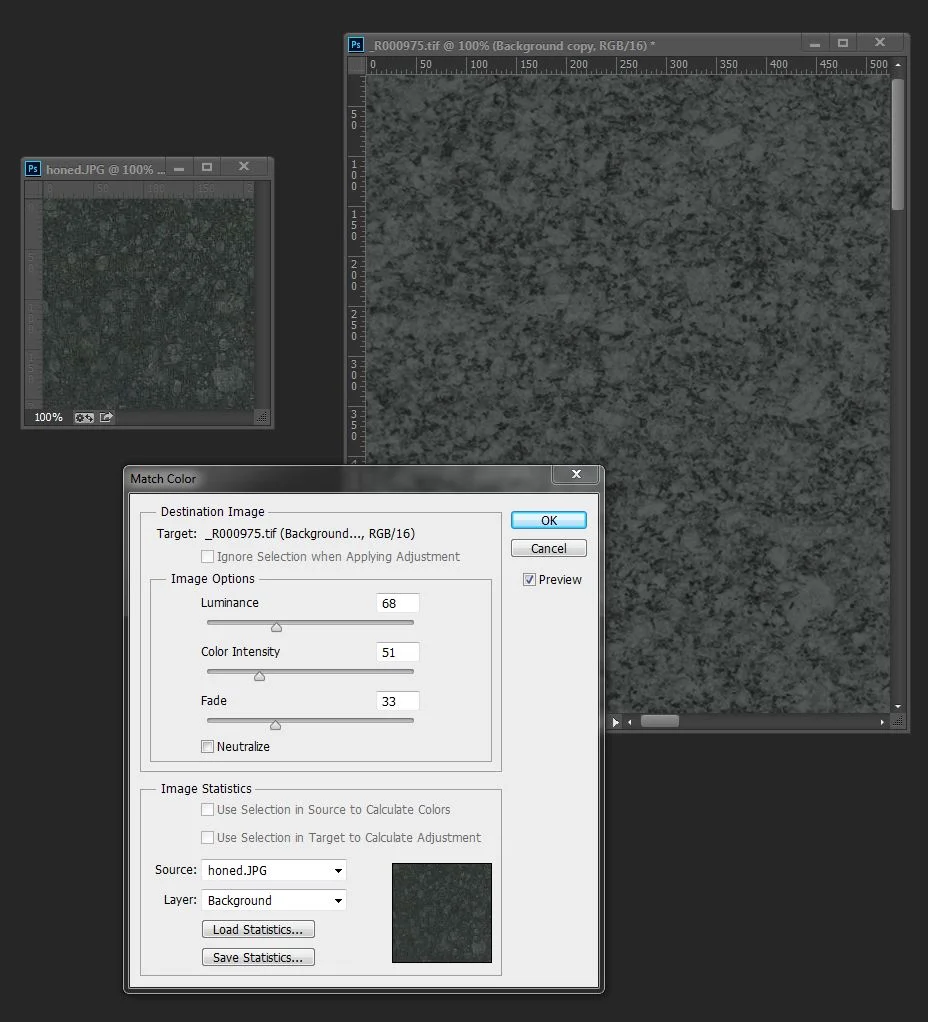The width and height of the screenshot is (928, 1022).
Task: Enable the Neutralize checkbox
Action: pyautogui.click(x=207, y=746)
